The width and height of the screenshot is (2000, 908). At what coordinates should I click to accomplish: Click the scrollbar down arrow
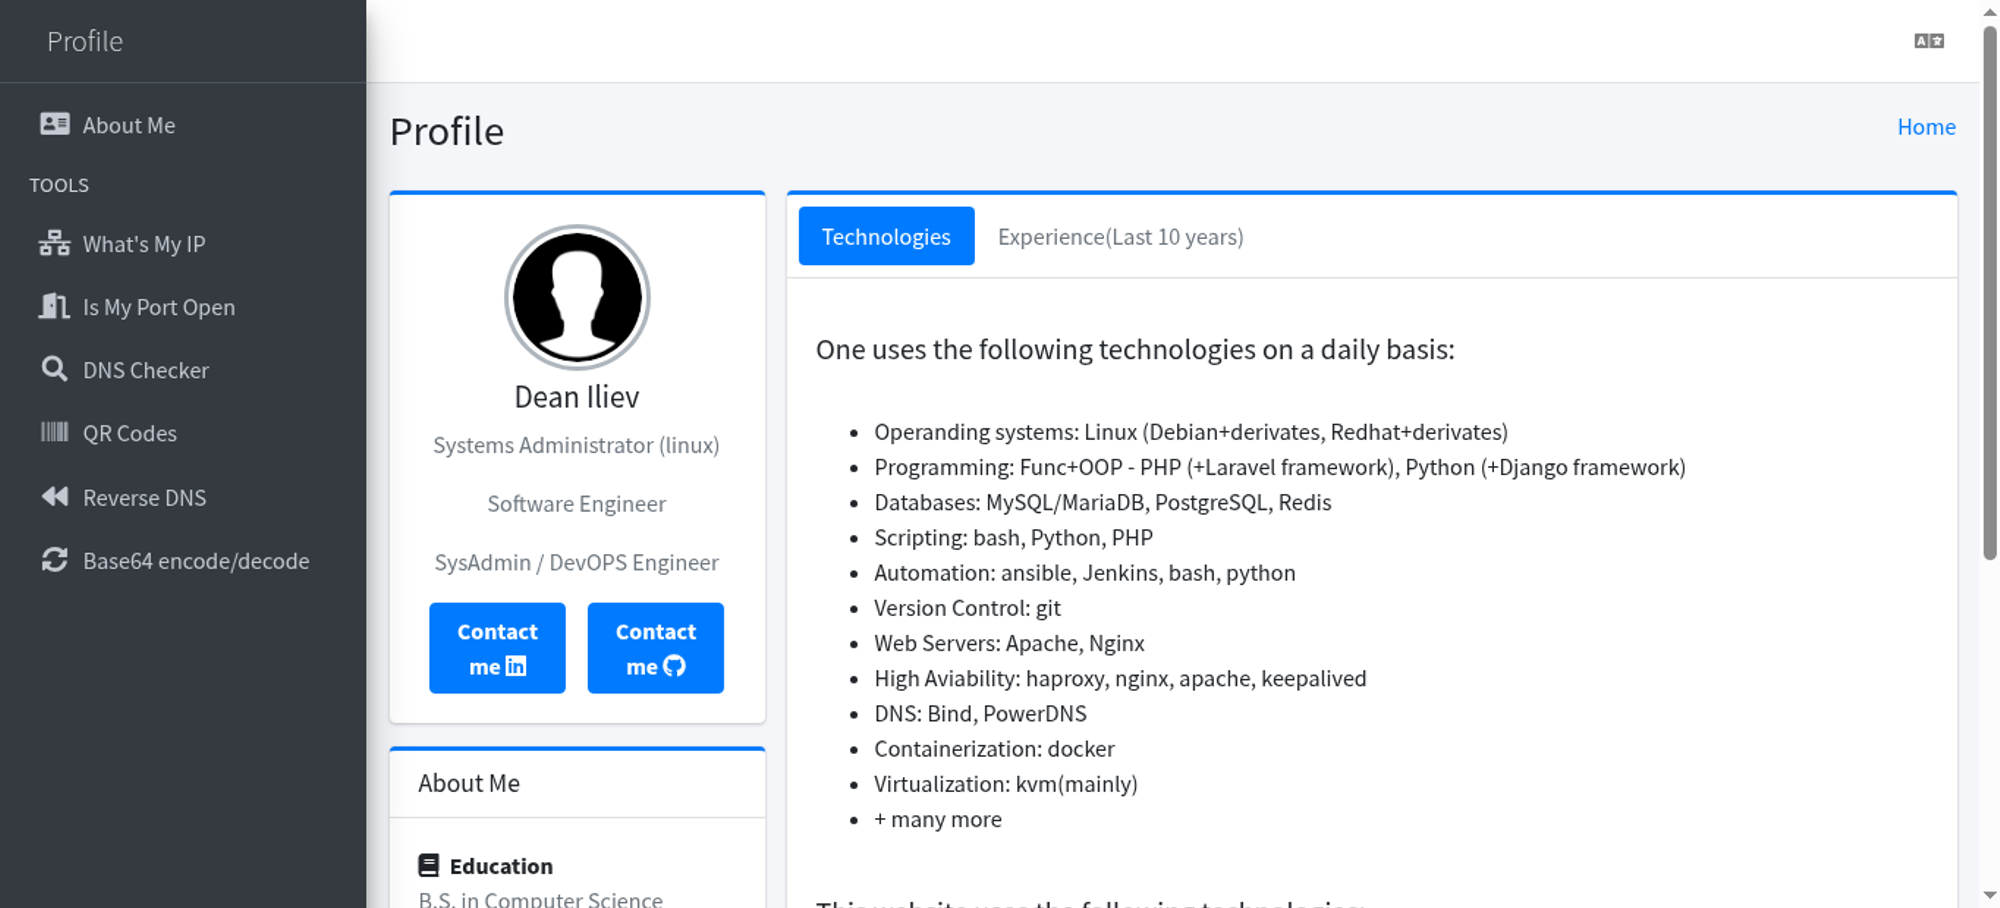tap(1990, 895)
